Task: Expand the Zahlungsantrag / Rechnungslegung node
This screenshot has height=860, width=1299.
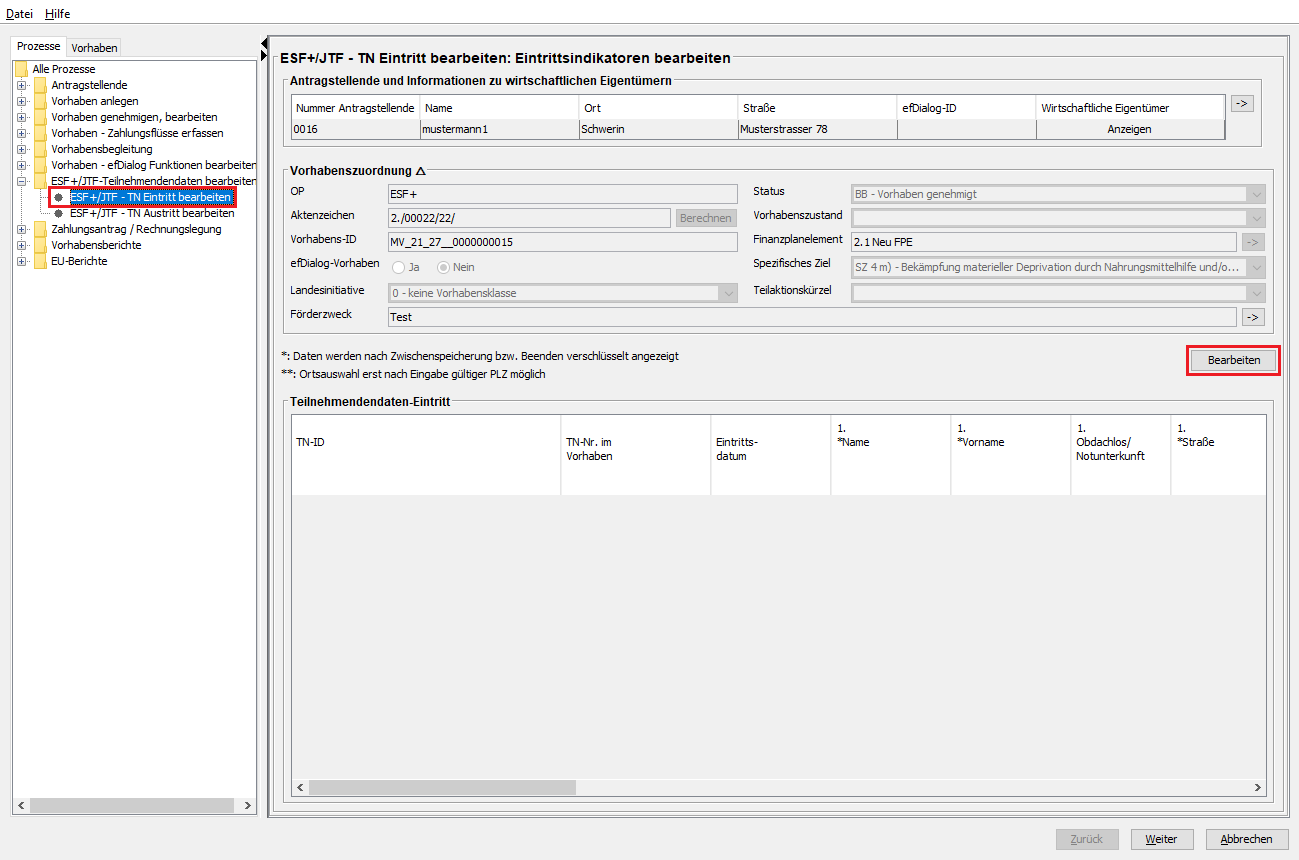Action: pyautogui.click(x=21, y=229)
